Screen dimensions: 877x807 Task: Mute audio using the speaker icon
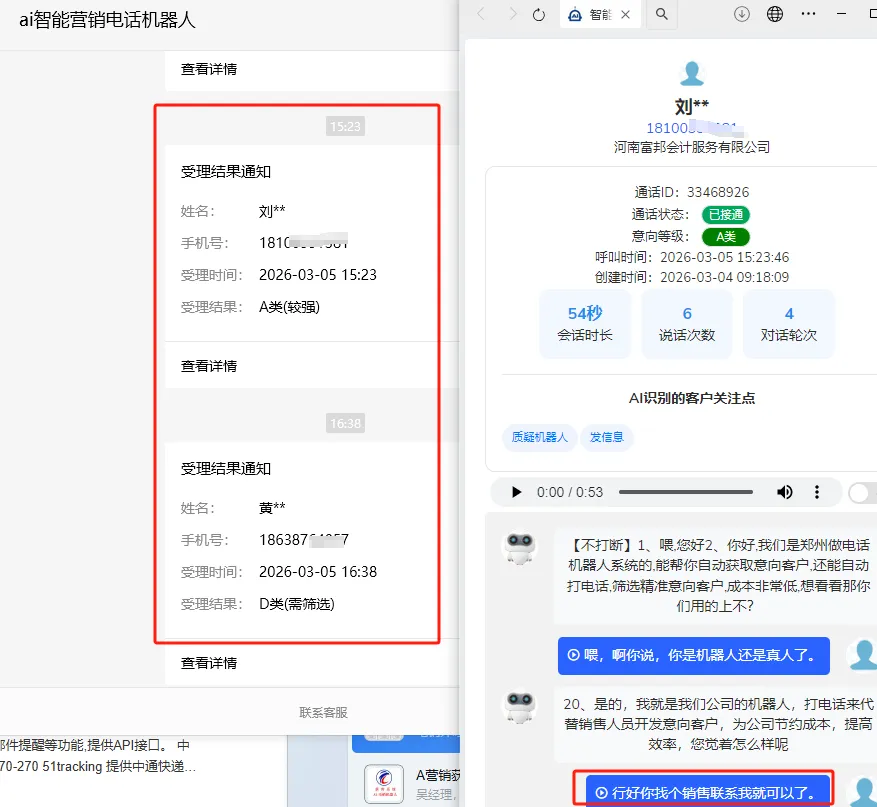pos(785,491)
